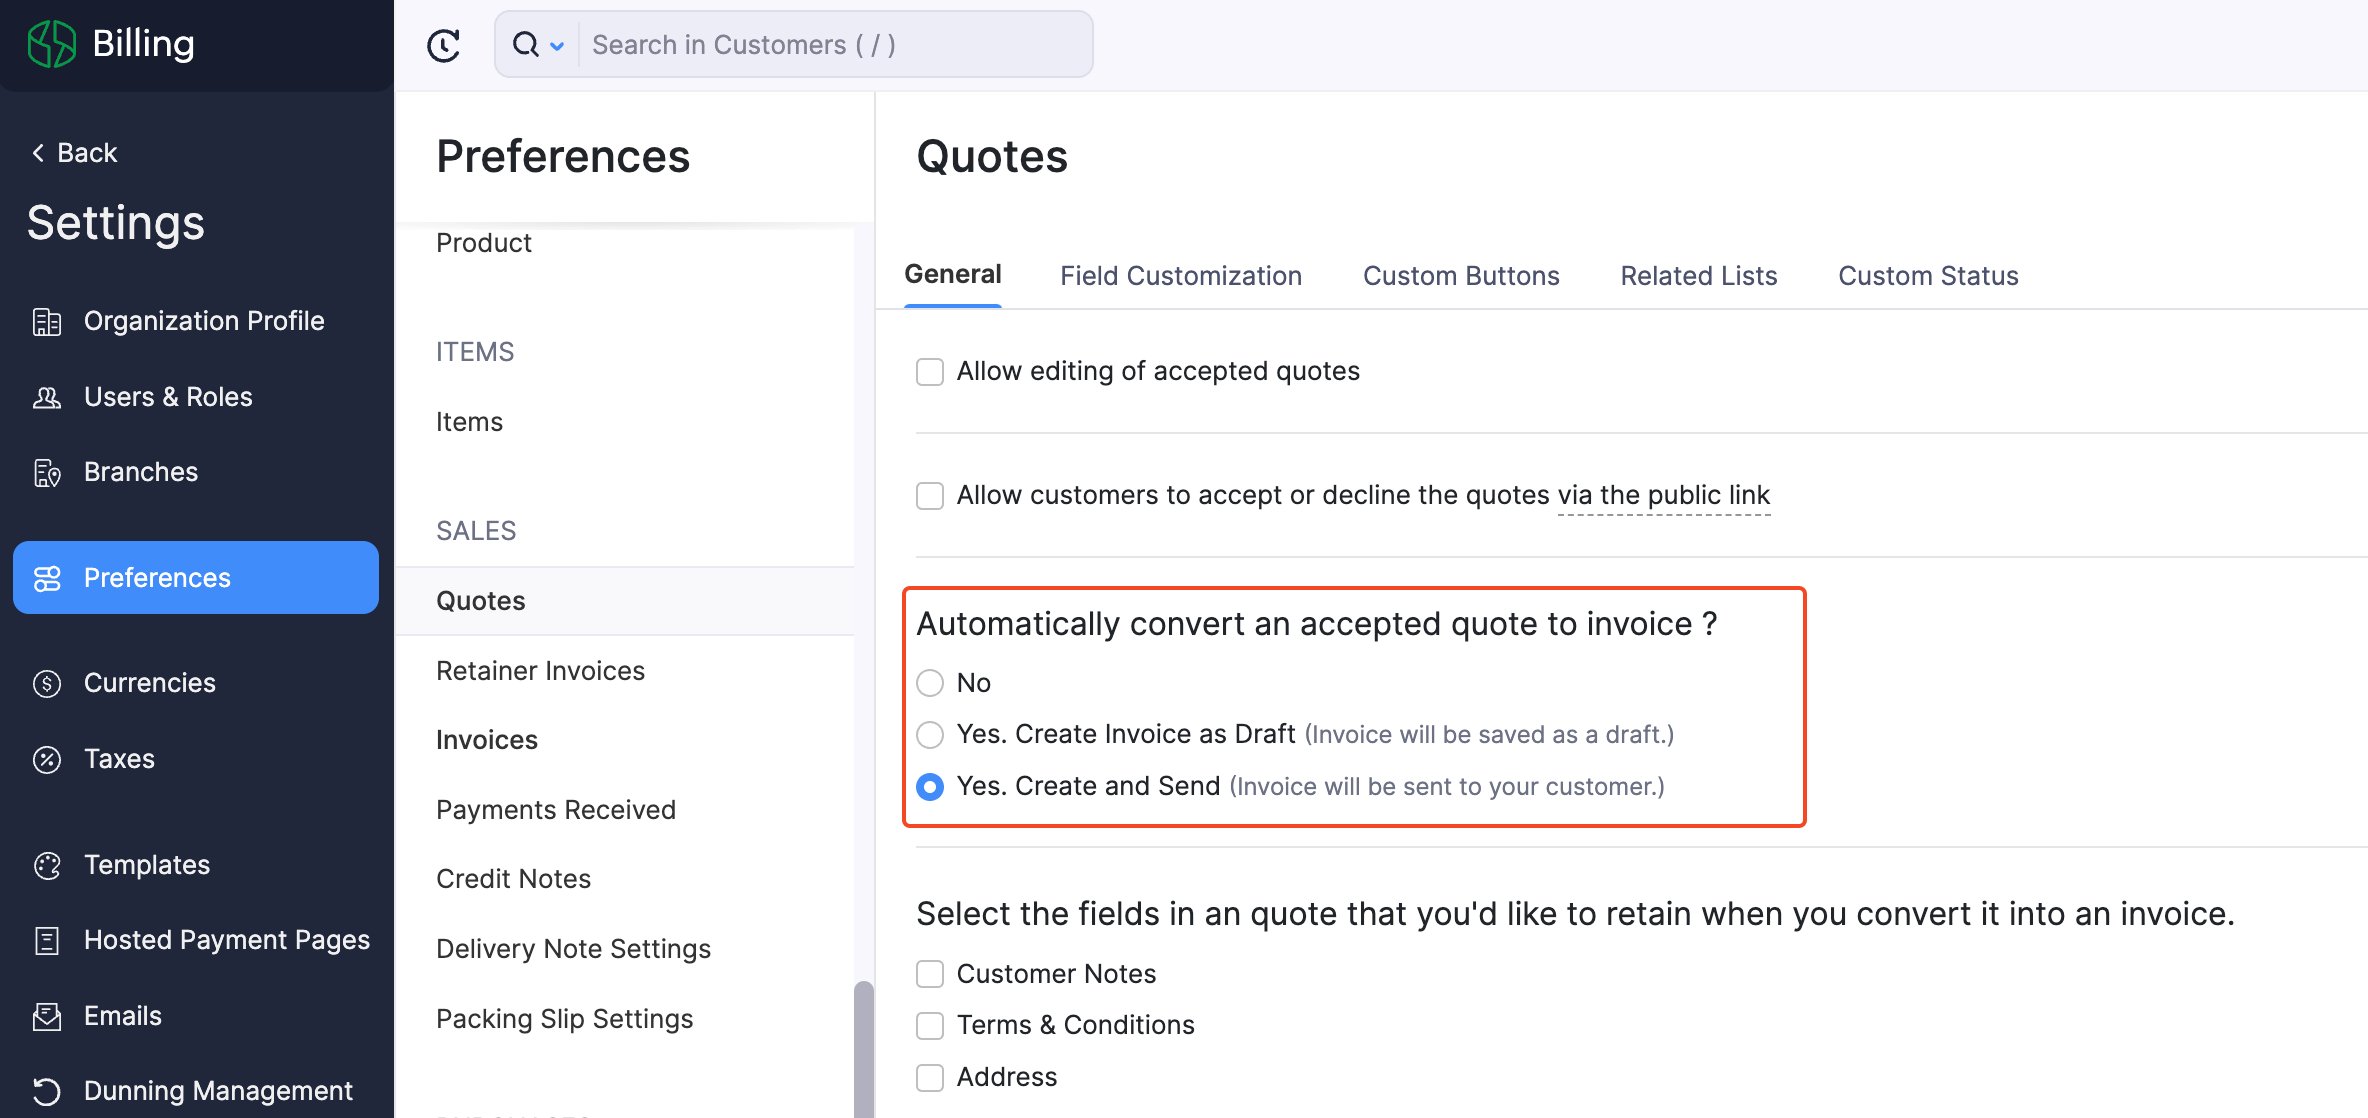Click the Users & Roles icon
Image resolution: width=2368 pixels, height=1118 pixels.
click(47, 397)
